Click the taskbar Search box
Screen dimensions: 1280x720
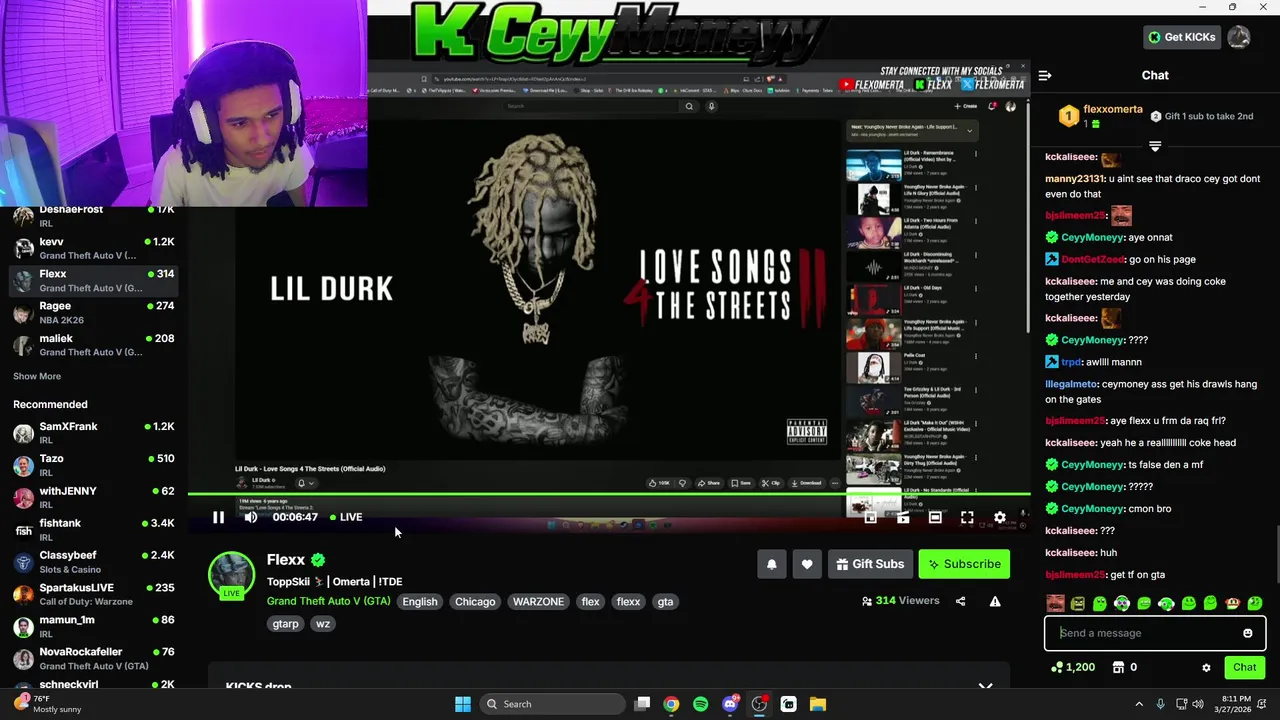coord(550,704)
